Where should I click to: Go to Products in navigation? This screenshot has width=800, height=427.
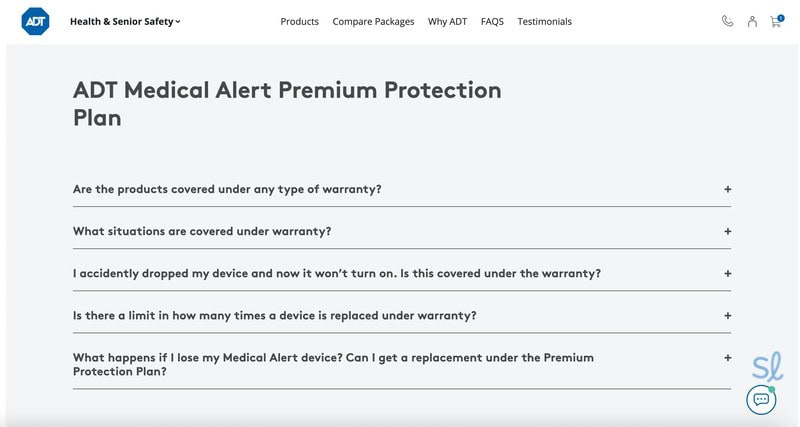coord(300,22)
